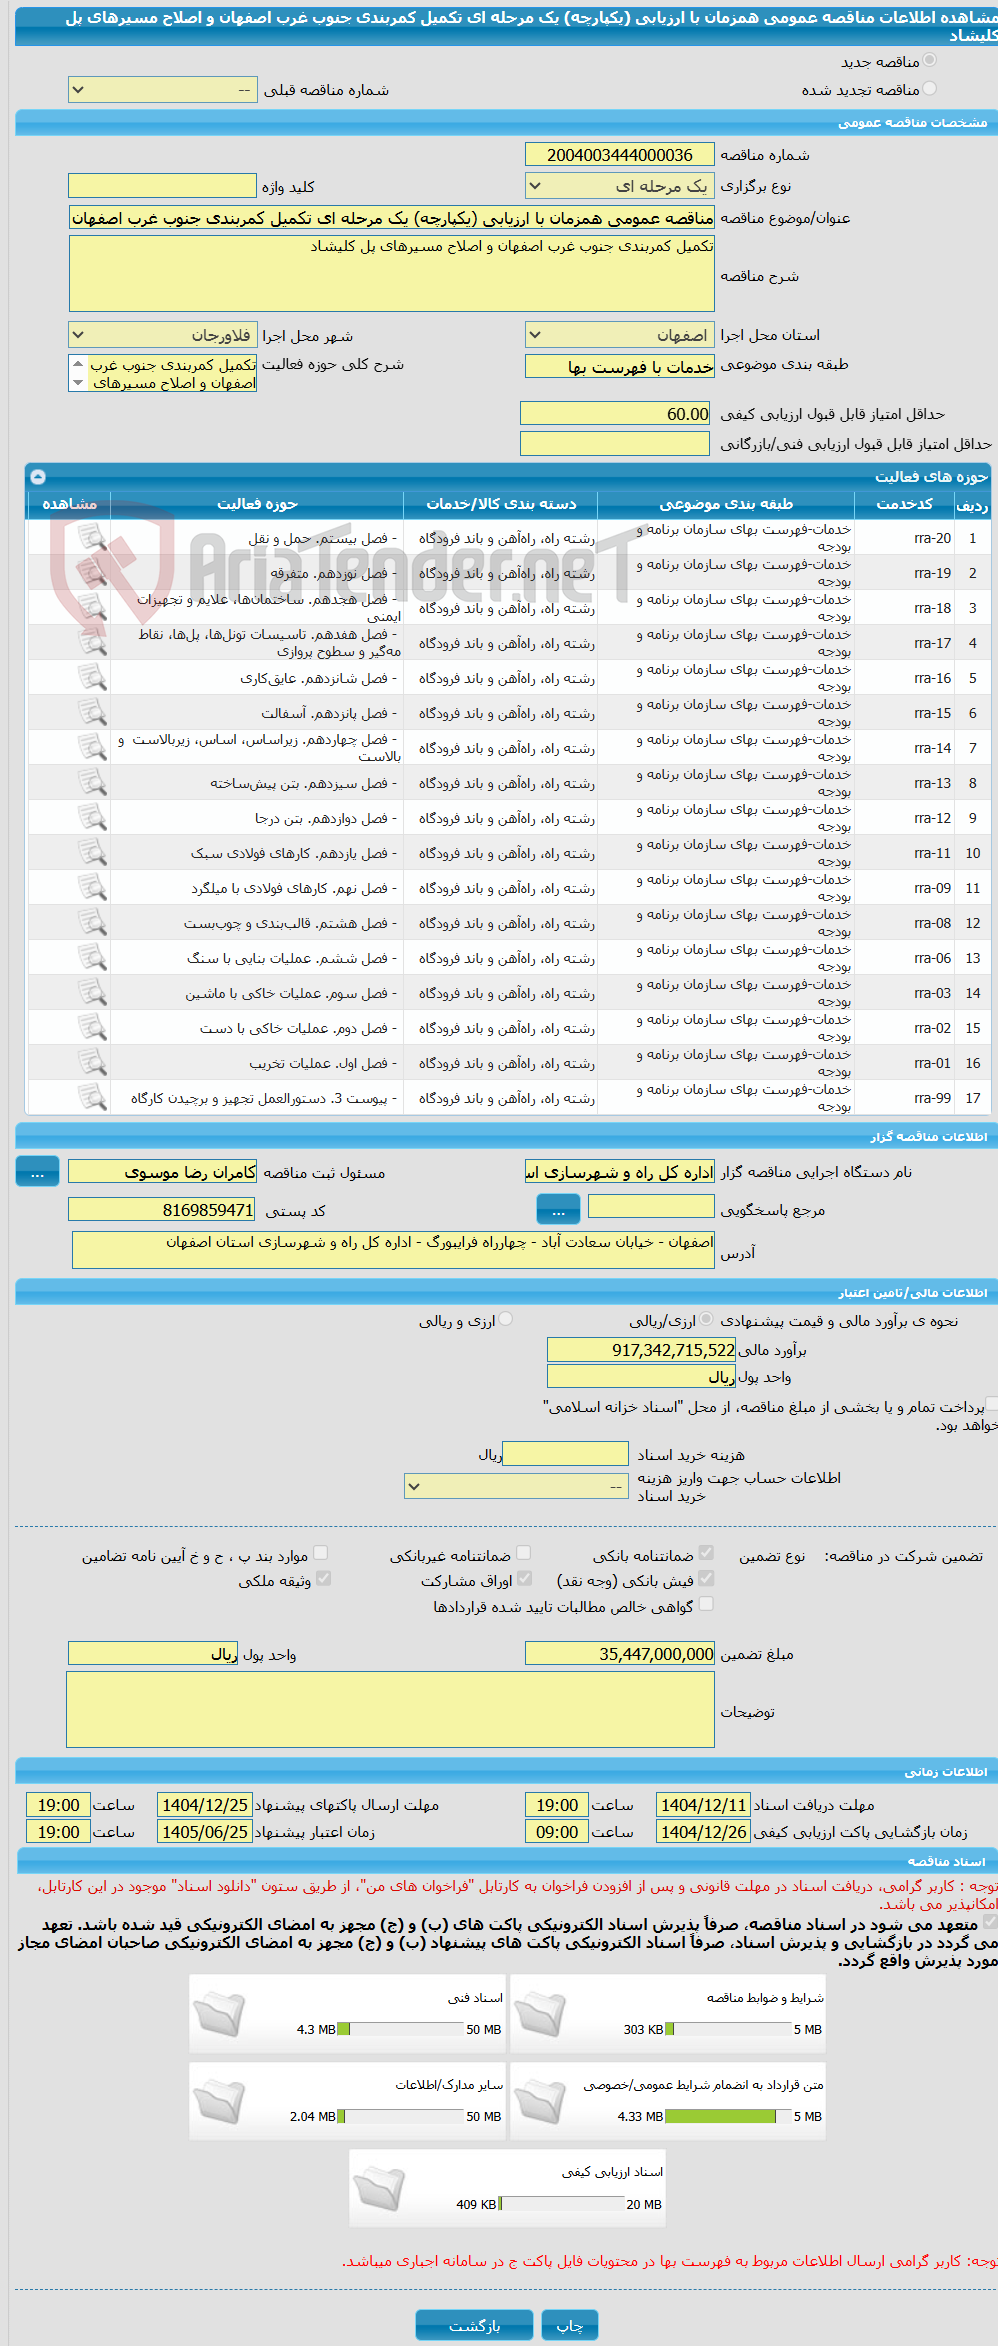Toggle گواهی خالص مطالبات تایید شده checkbox
998x2346 pixels.
click(706, 1604)
